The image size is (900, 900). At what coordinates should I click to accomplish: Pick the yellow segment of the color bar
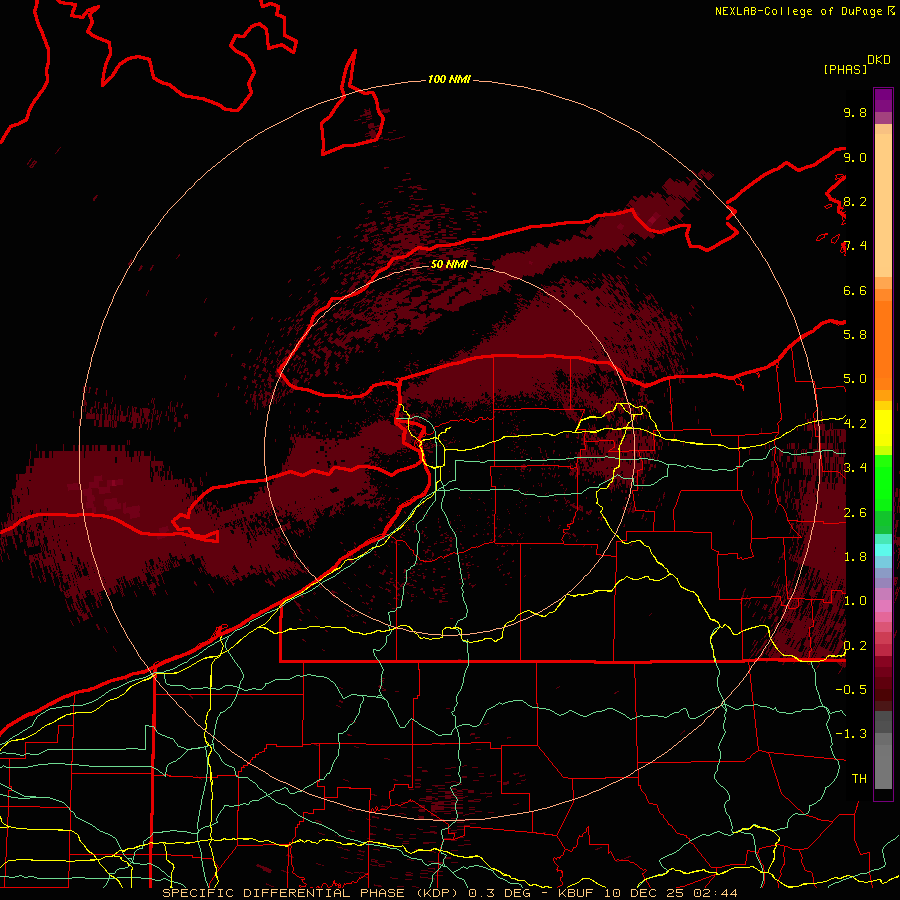click(883, 428)
